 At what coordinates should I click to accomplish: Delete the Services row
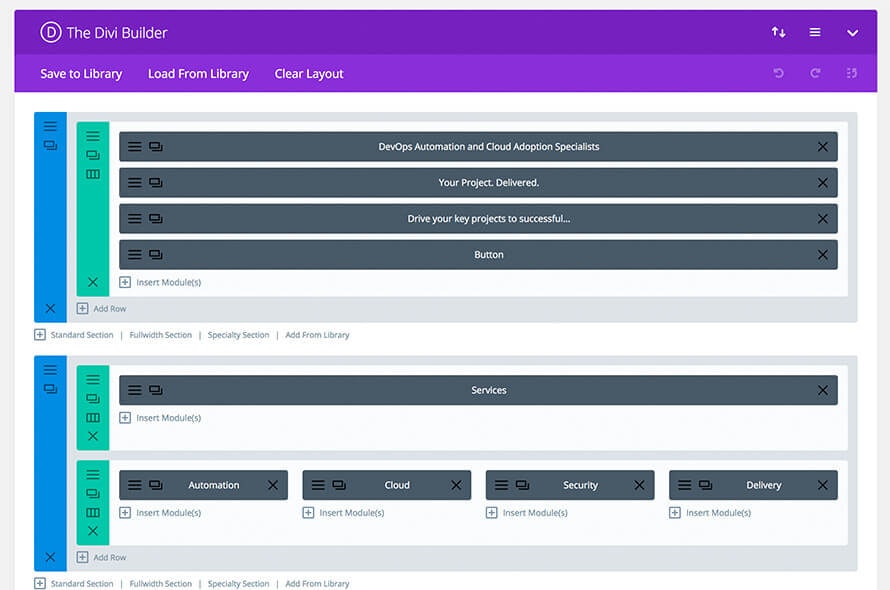(x=93, y=436)
